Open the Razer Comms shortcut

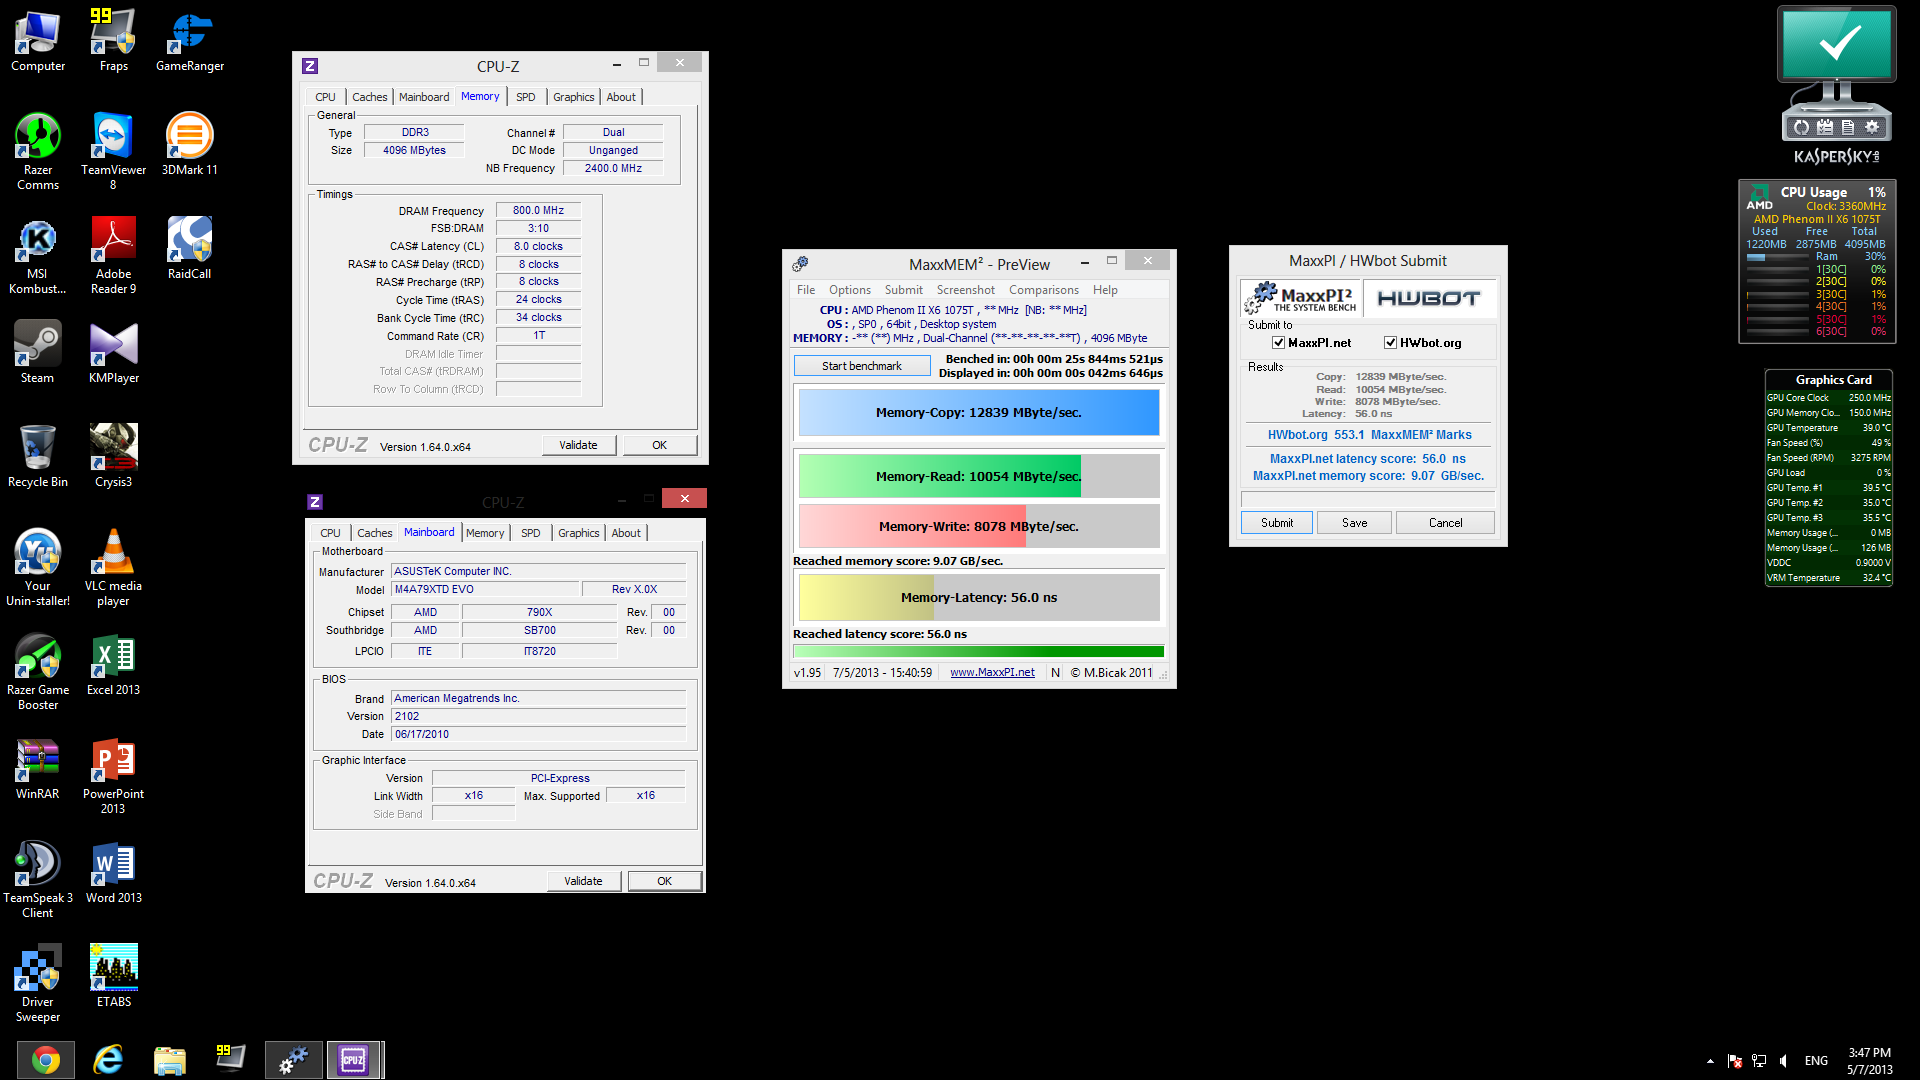(x=38, y=150)
